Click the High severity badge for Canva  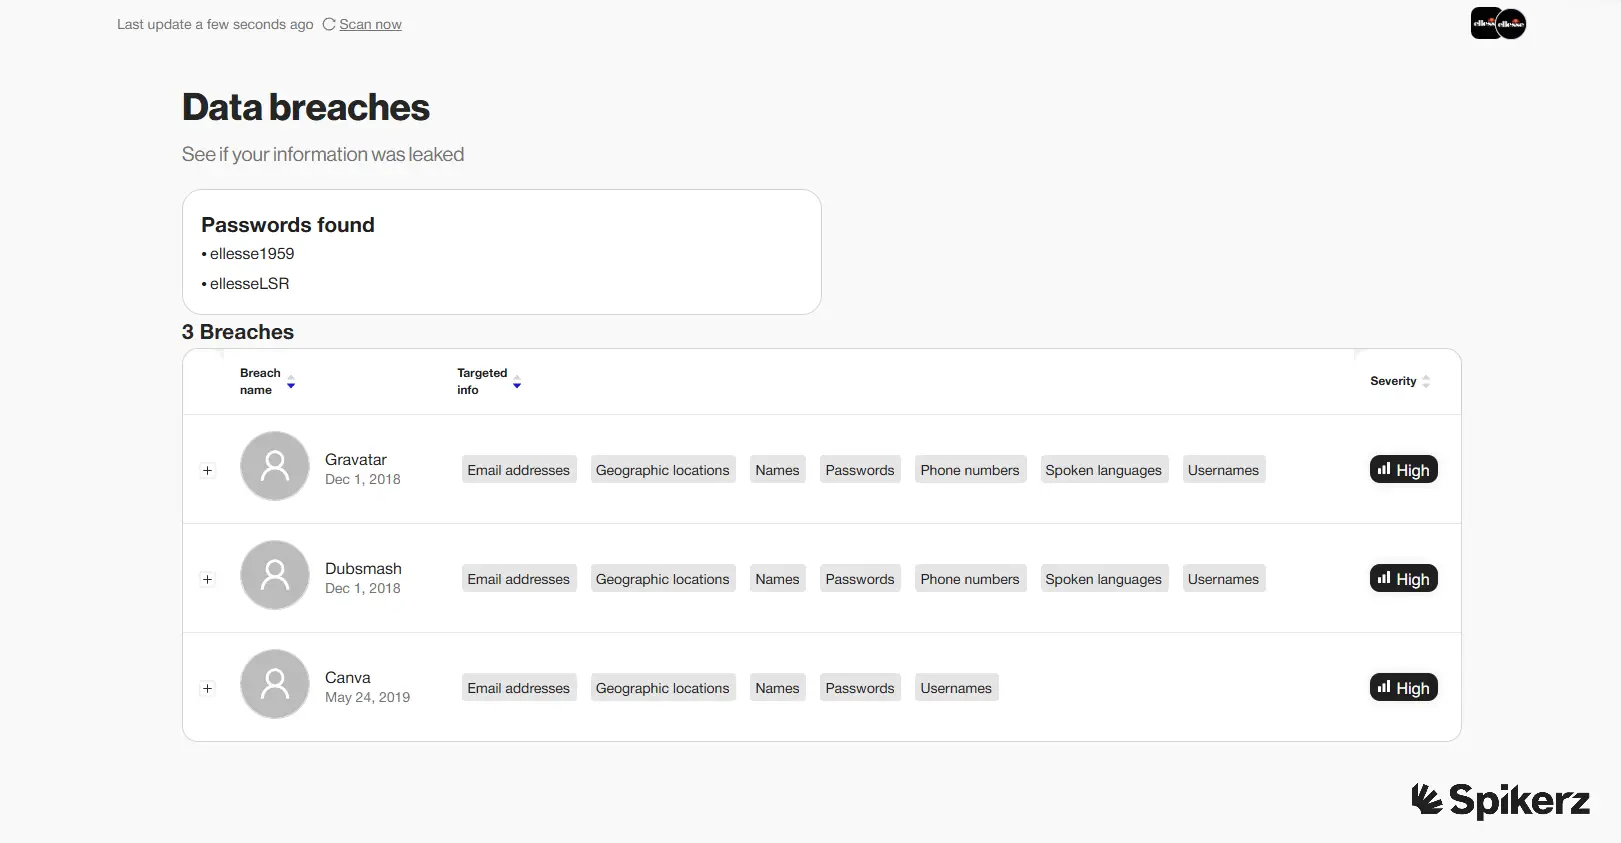[x=1403, y=688]
